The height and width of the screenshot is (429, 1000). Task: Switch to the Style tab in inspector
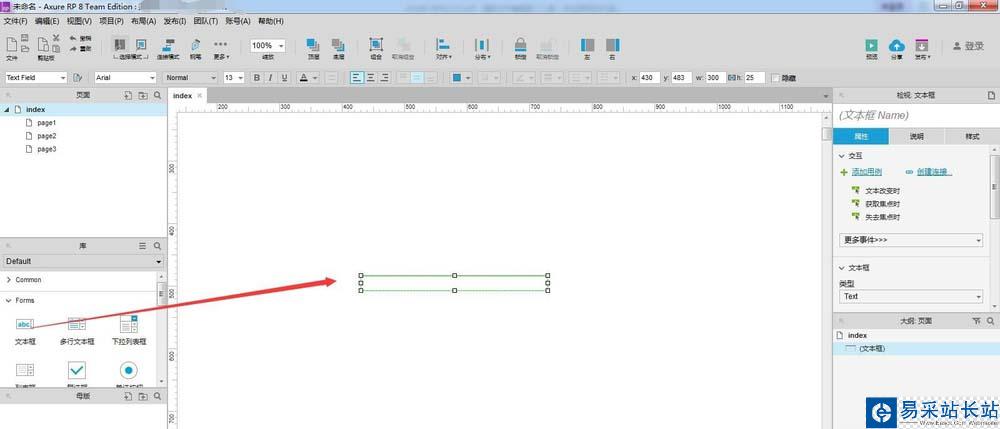(972, 136)
